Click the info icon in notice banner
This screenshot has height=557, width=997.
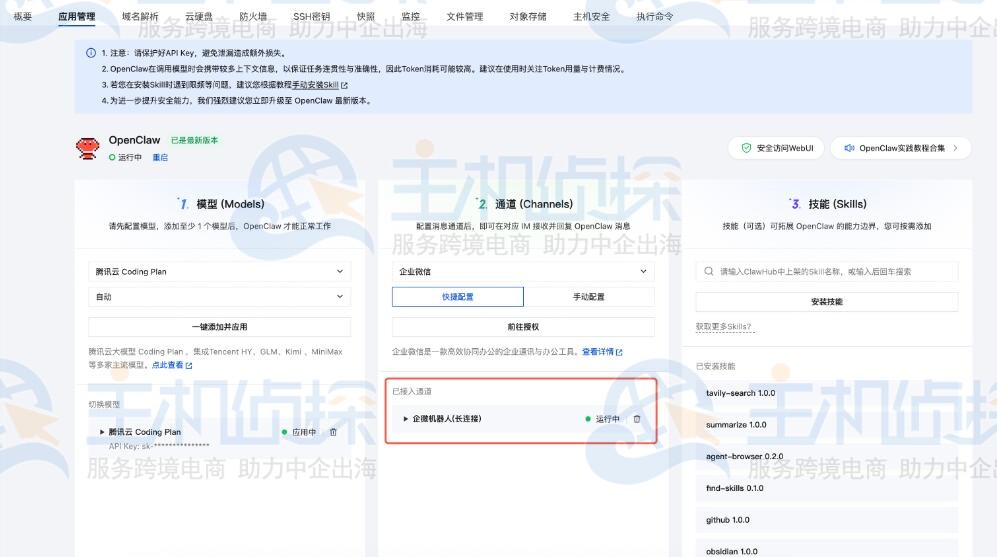[x=91, y=53]
